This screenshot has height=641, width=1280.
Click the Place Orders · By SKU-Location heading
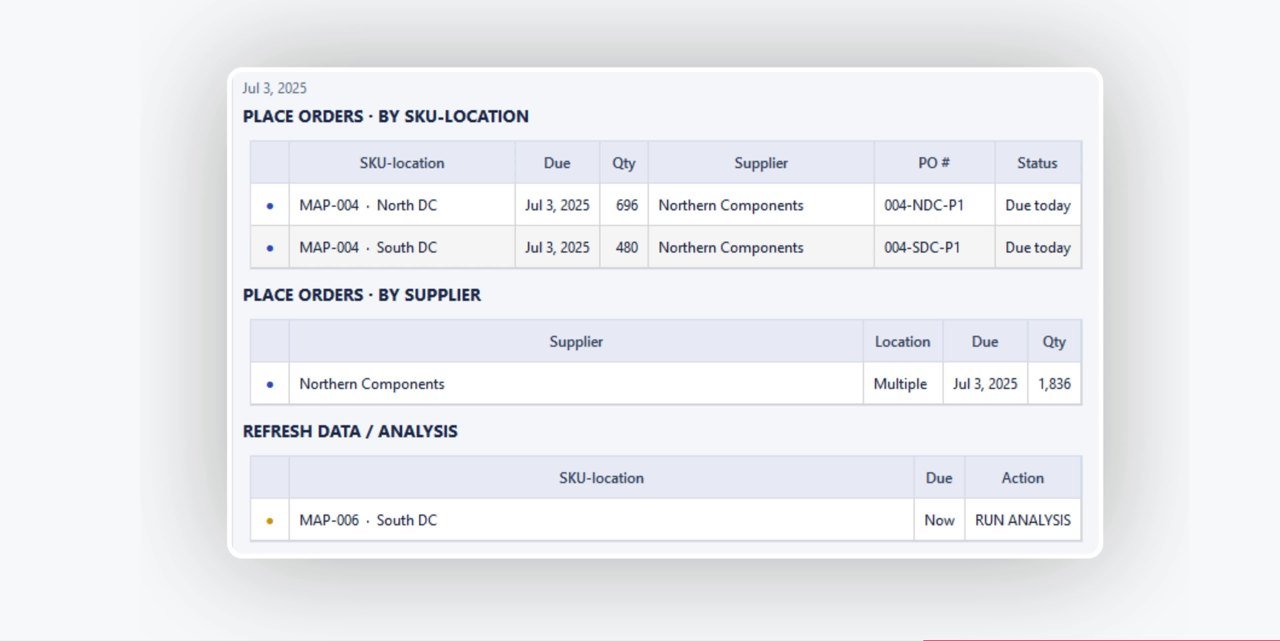tap(386, 117)
